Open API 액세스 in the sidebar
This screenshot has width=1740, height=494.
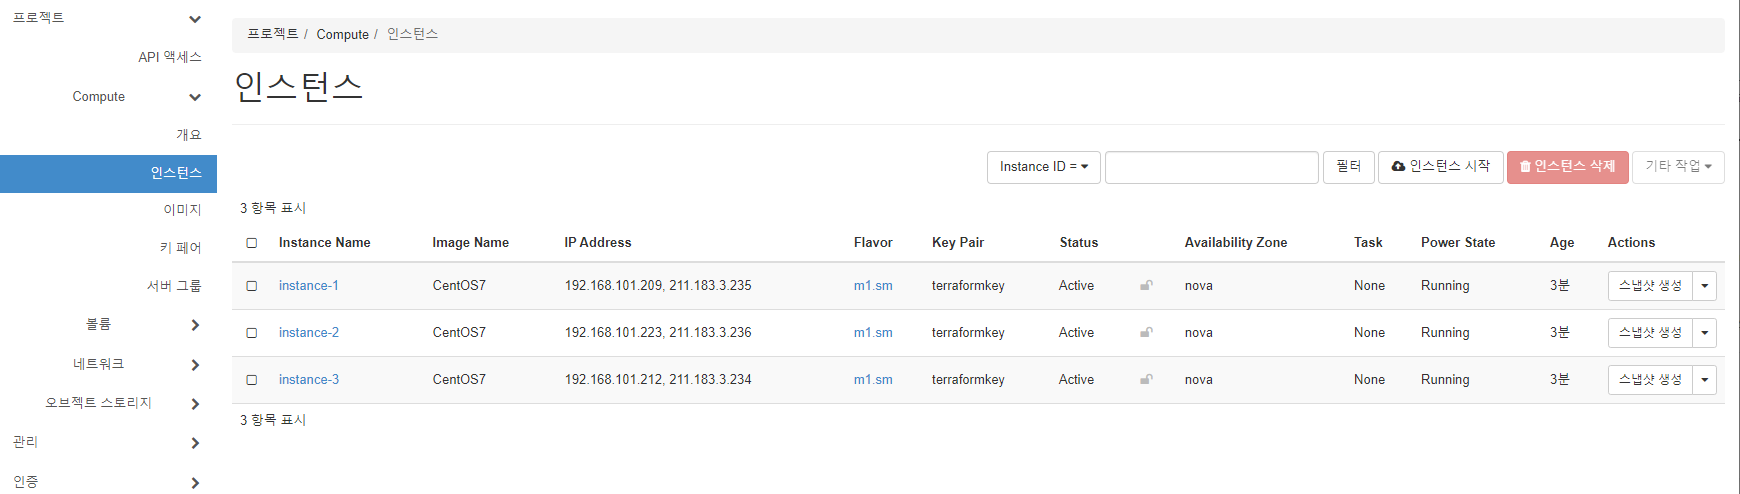(x=170, y=57)
